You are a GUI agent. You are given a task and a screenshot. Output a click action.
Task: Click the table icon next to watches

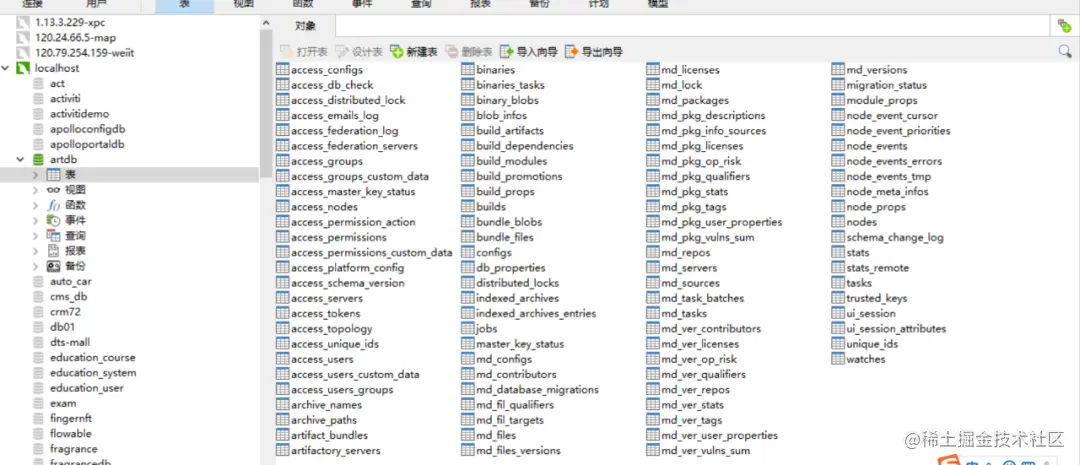pyautogui.click(x=838, y=359)
